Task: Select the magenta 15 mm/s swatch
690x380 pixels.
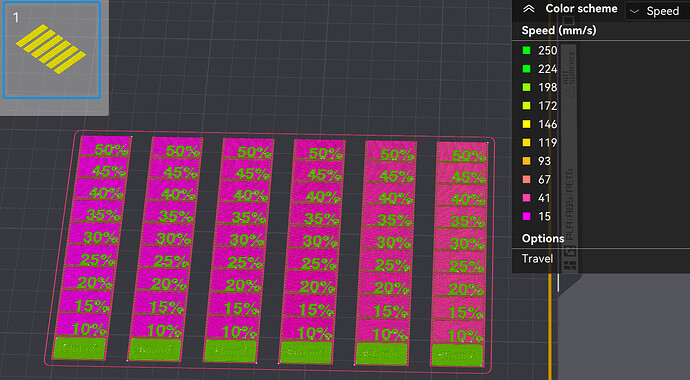Action: pyautogui.click(x=526, y=217)
